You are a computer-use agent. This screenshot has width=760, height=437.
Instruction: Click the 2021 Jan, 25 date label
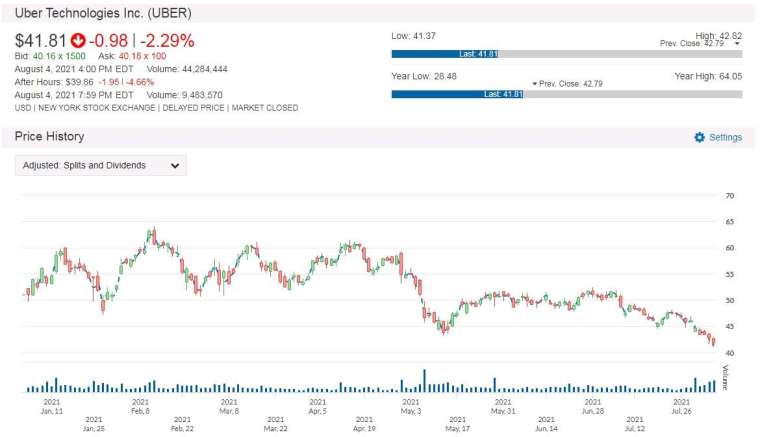[94, 424]
